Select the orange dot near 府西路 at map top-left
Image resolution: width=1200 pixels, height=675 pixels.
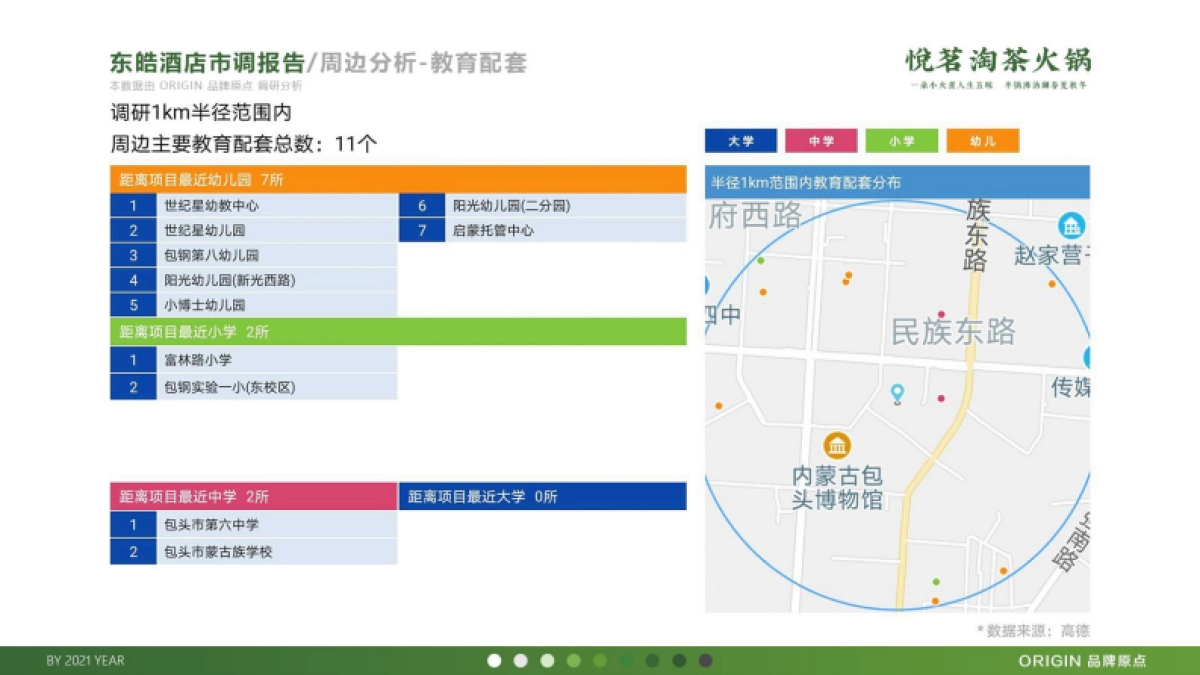[x=762, y=291]
